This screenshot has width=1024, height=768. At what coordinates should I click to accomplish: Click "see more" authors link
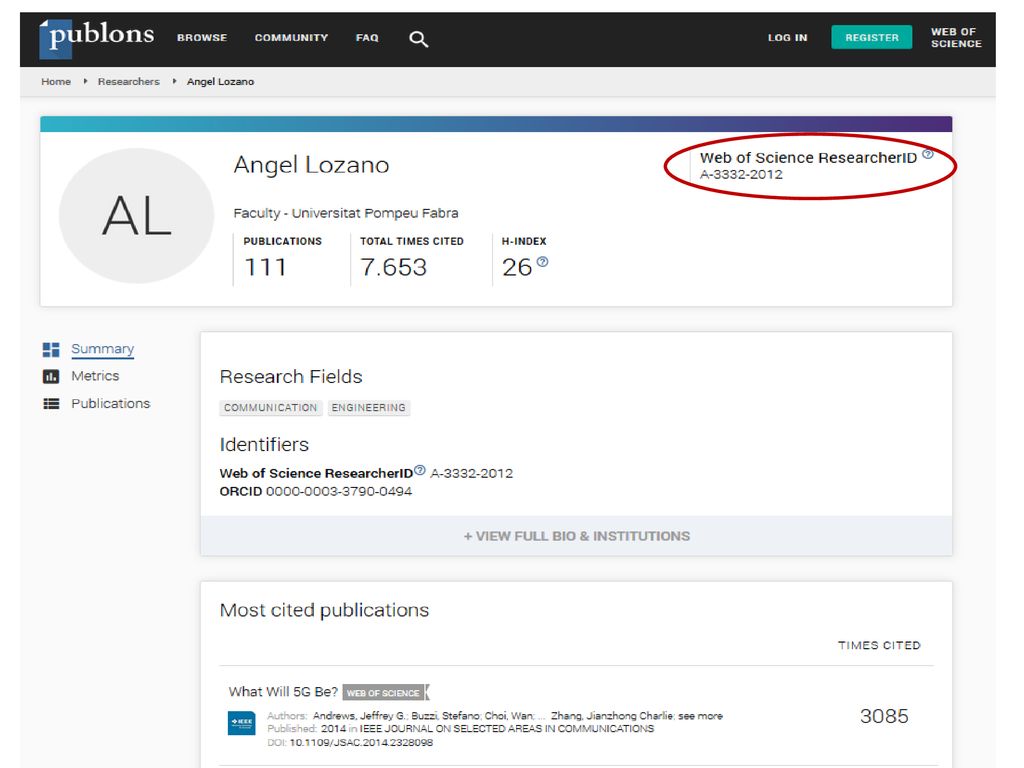tap(701, 716)
